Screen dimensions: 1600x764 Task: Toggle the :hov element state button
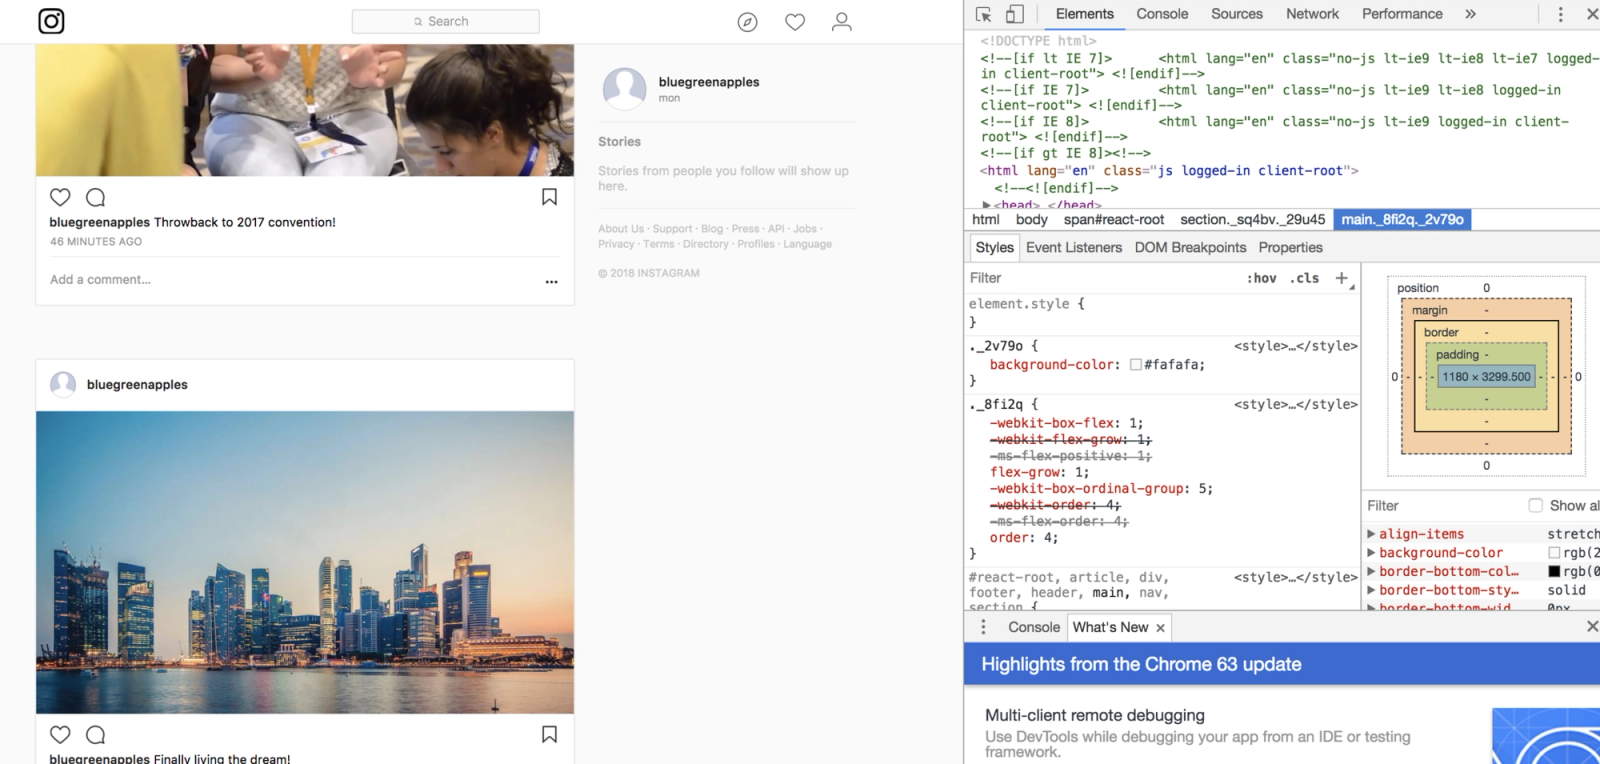coord(1261,278)
